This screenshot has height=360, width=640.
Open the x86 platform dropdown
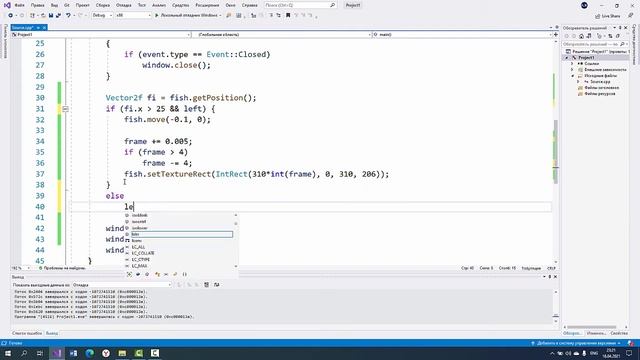133,16
